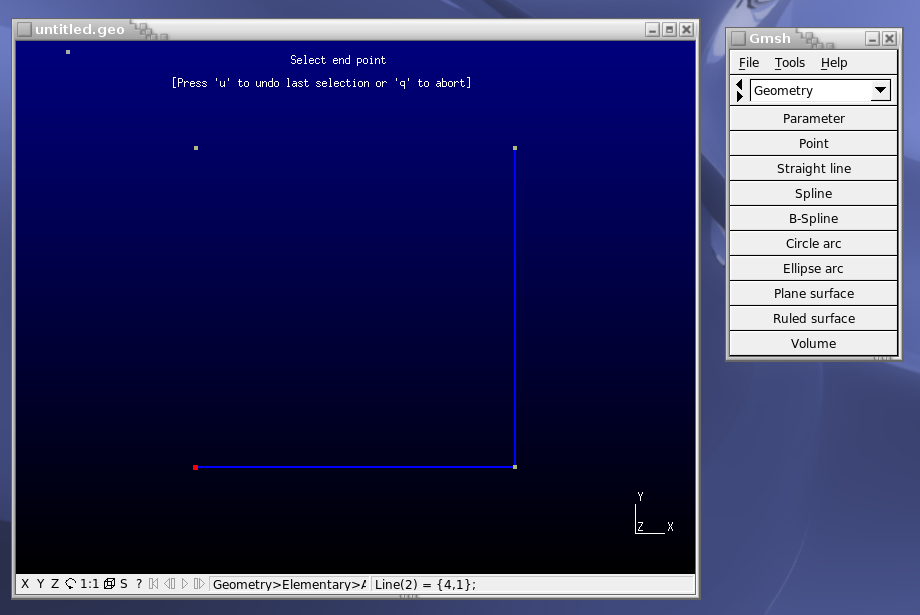Open the Help menu
The image size is (920, 615).
[x=833, y=63]
